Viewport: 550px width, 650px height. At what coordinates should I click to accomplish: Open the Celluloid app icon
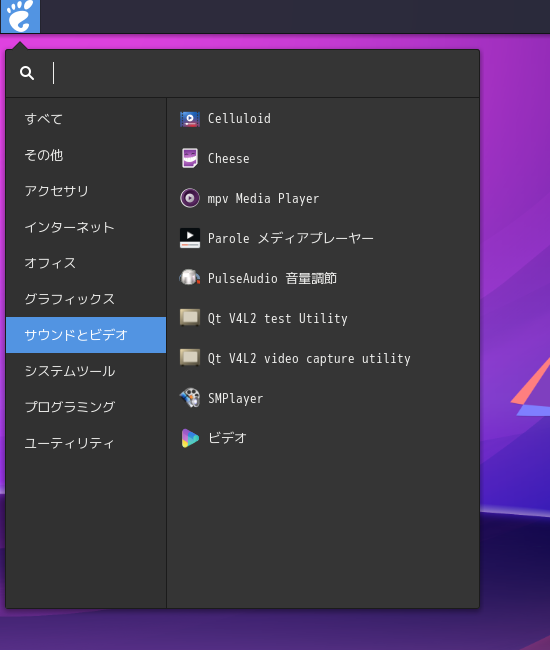tap(190, 119)
